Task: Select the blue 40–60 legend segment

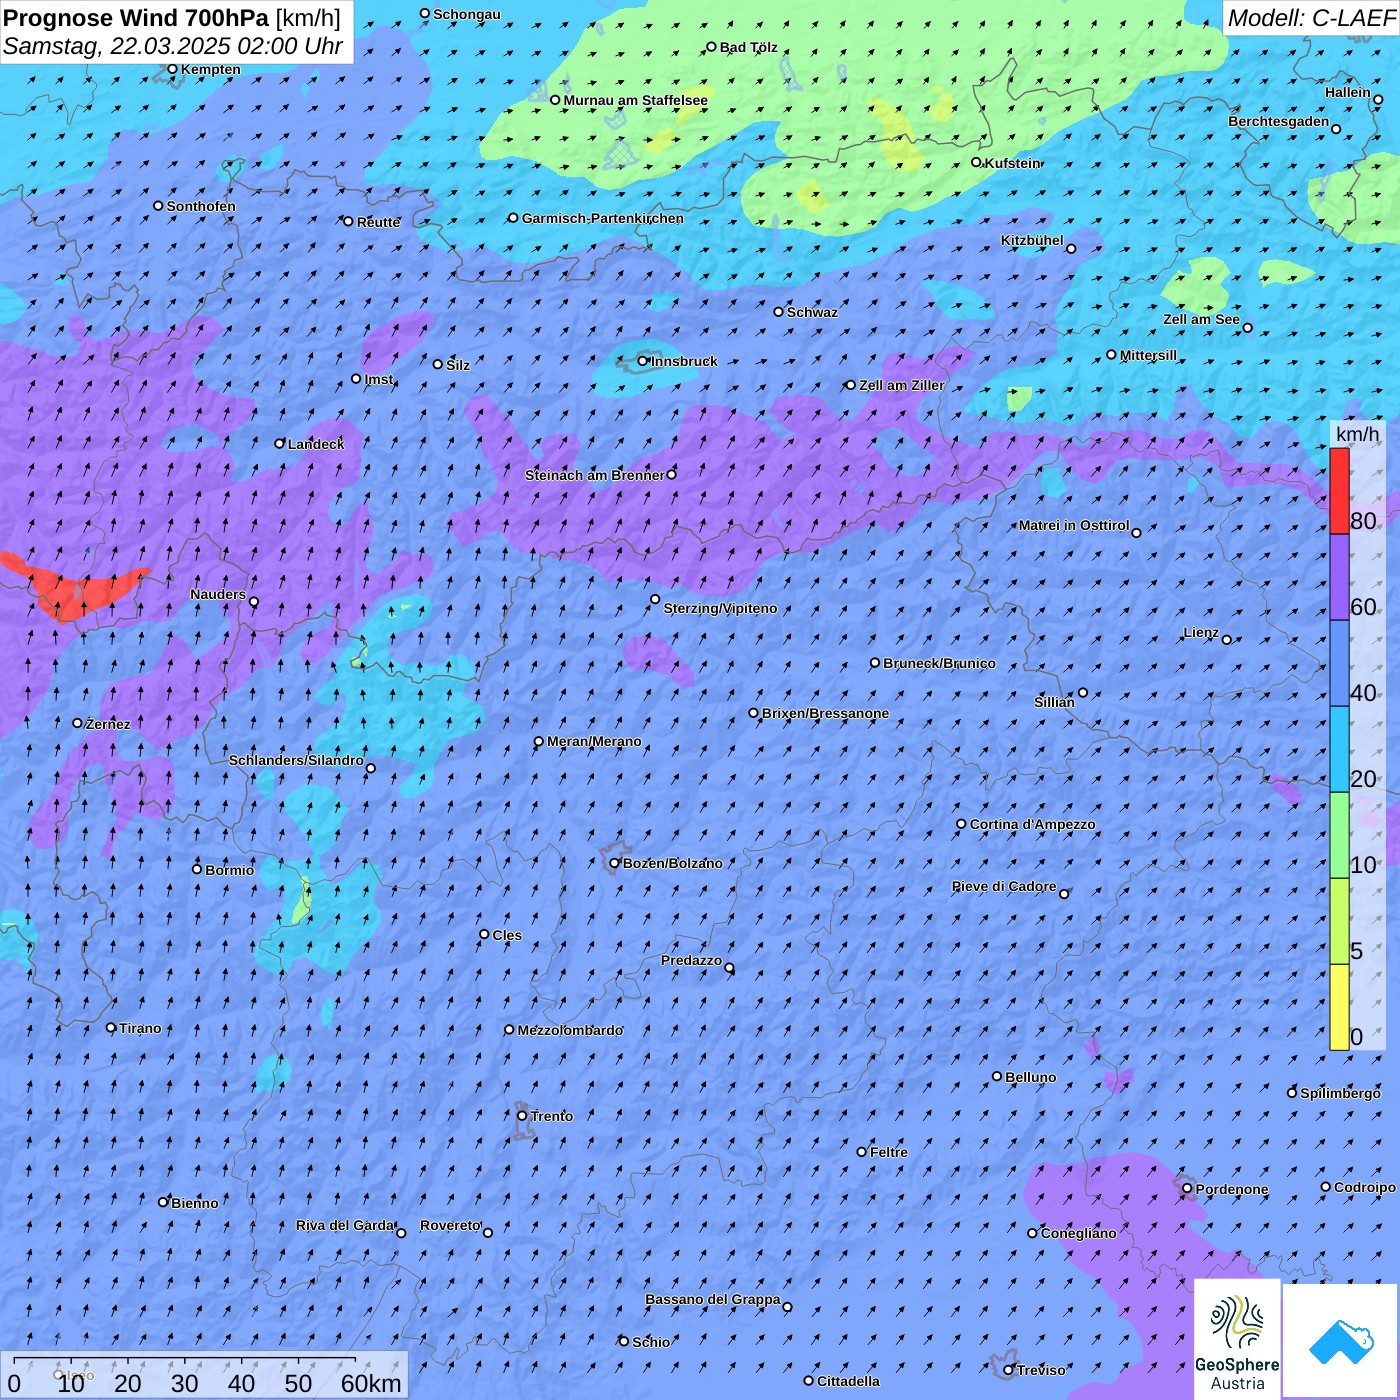Action: point(1339,663)
